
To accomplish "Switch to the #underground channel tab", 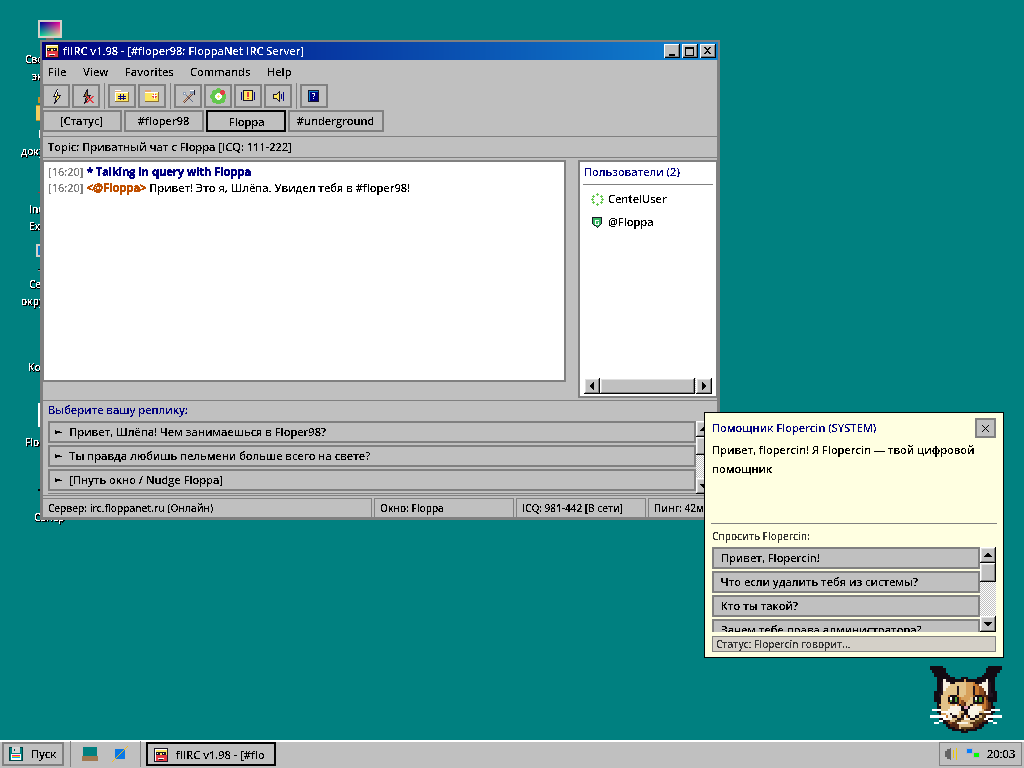I will pos(335,121).
